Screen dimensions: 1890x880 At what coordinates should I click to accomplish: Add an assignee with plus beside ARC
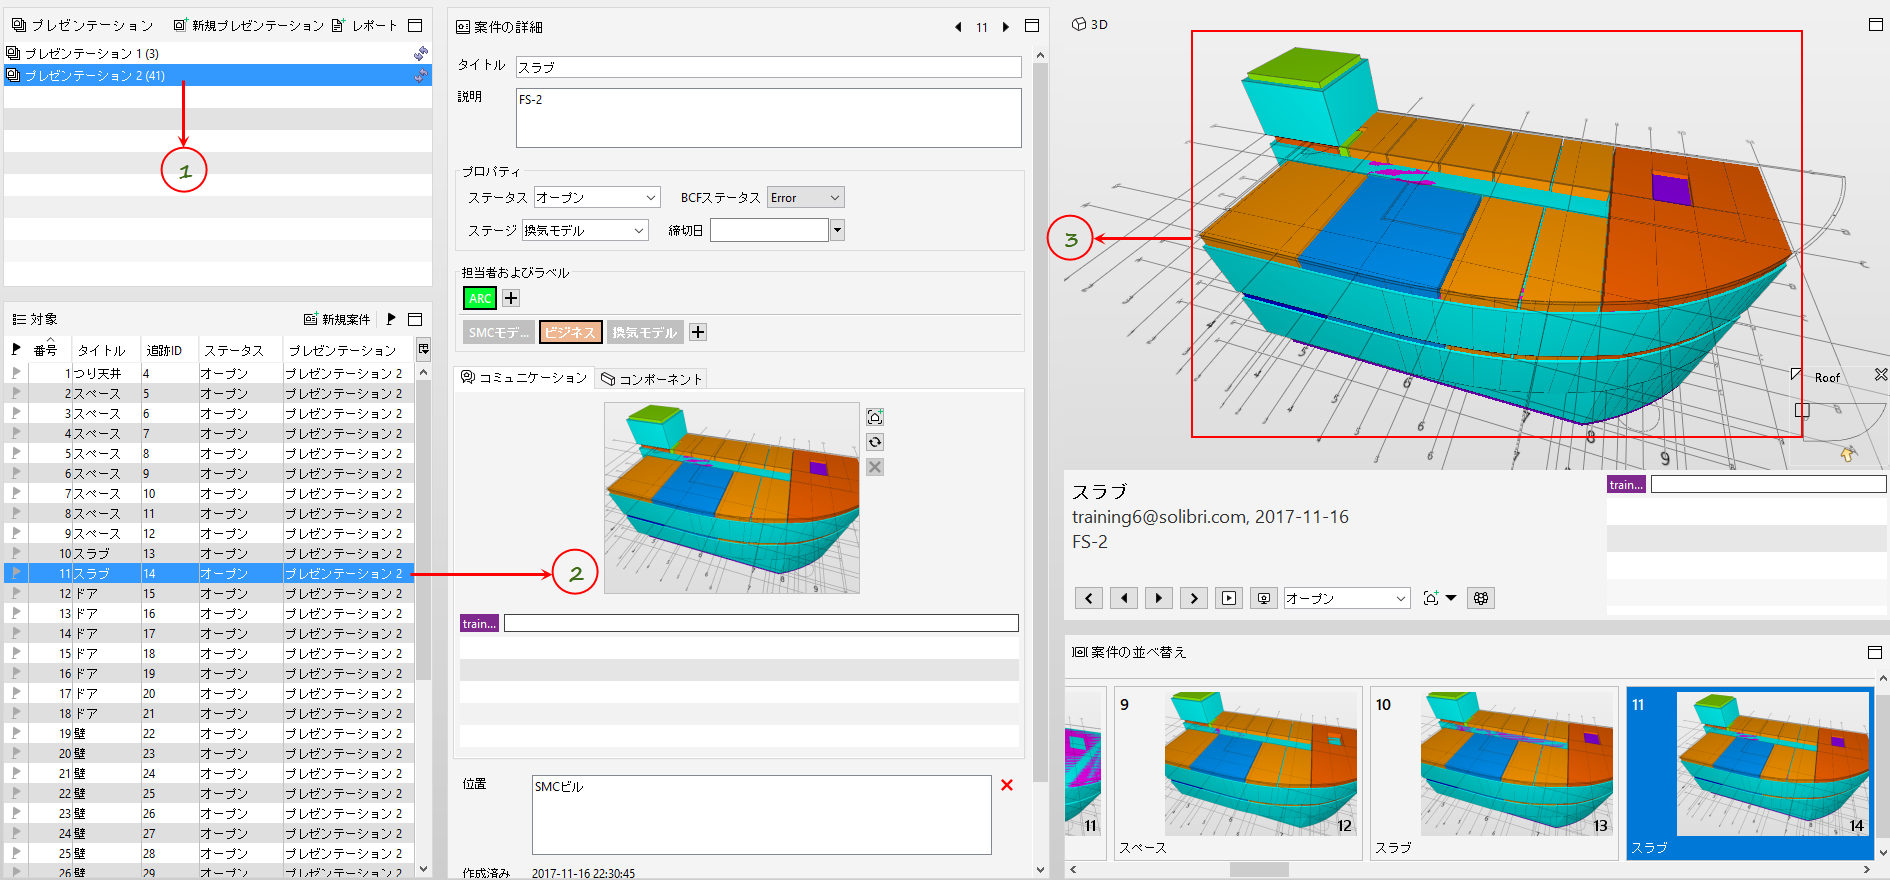(511, 298)
